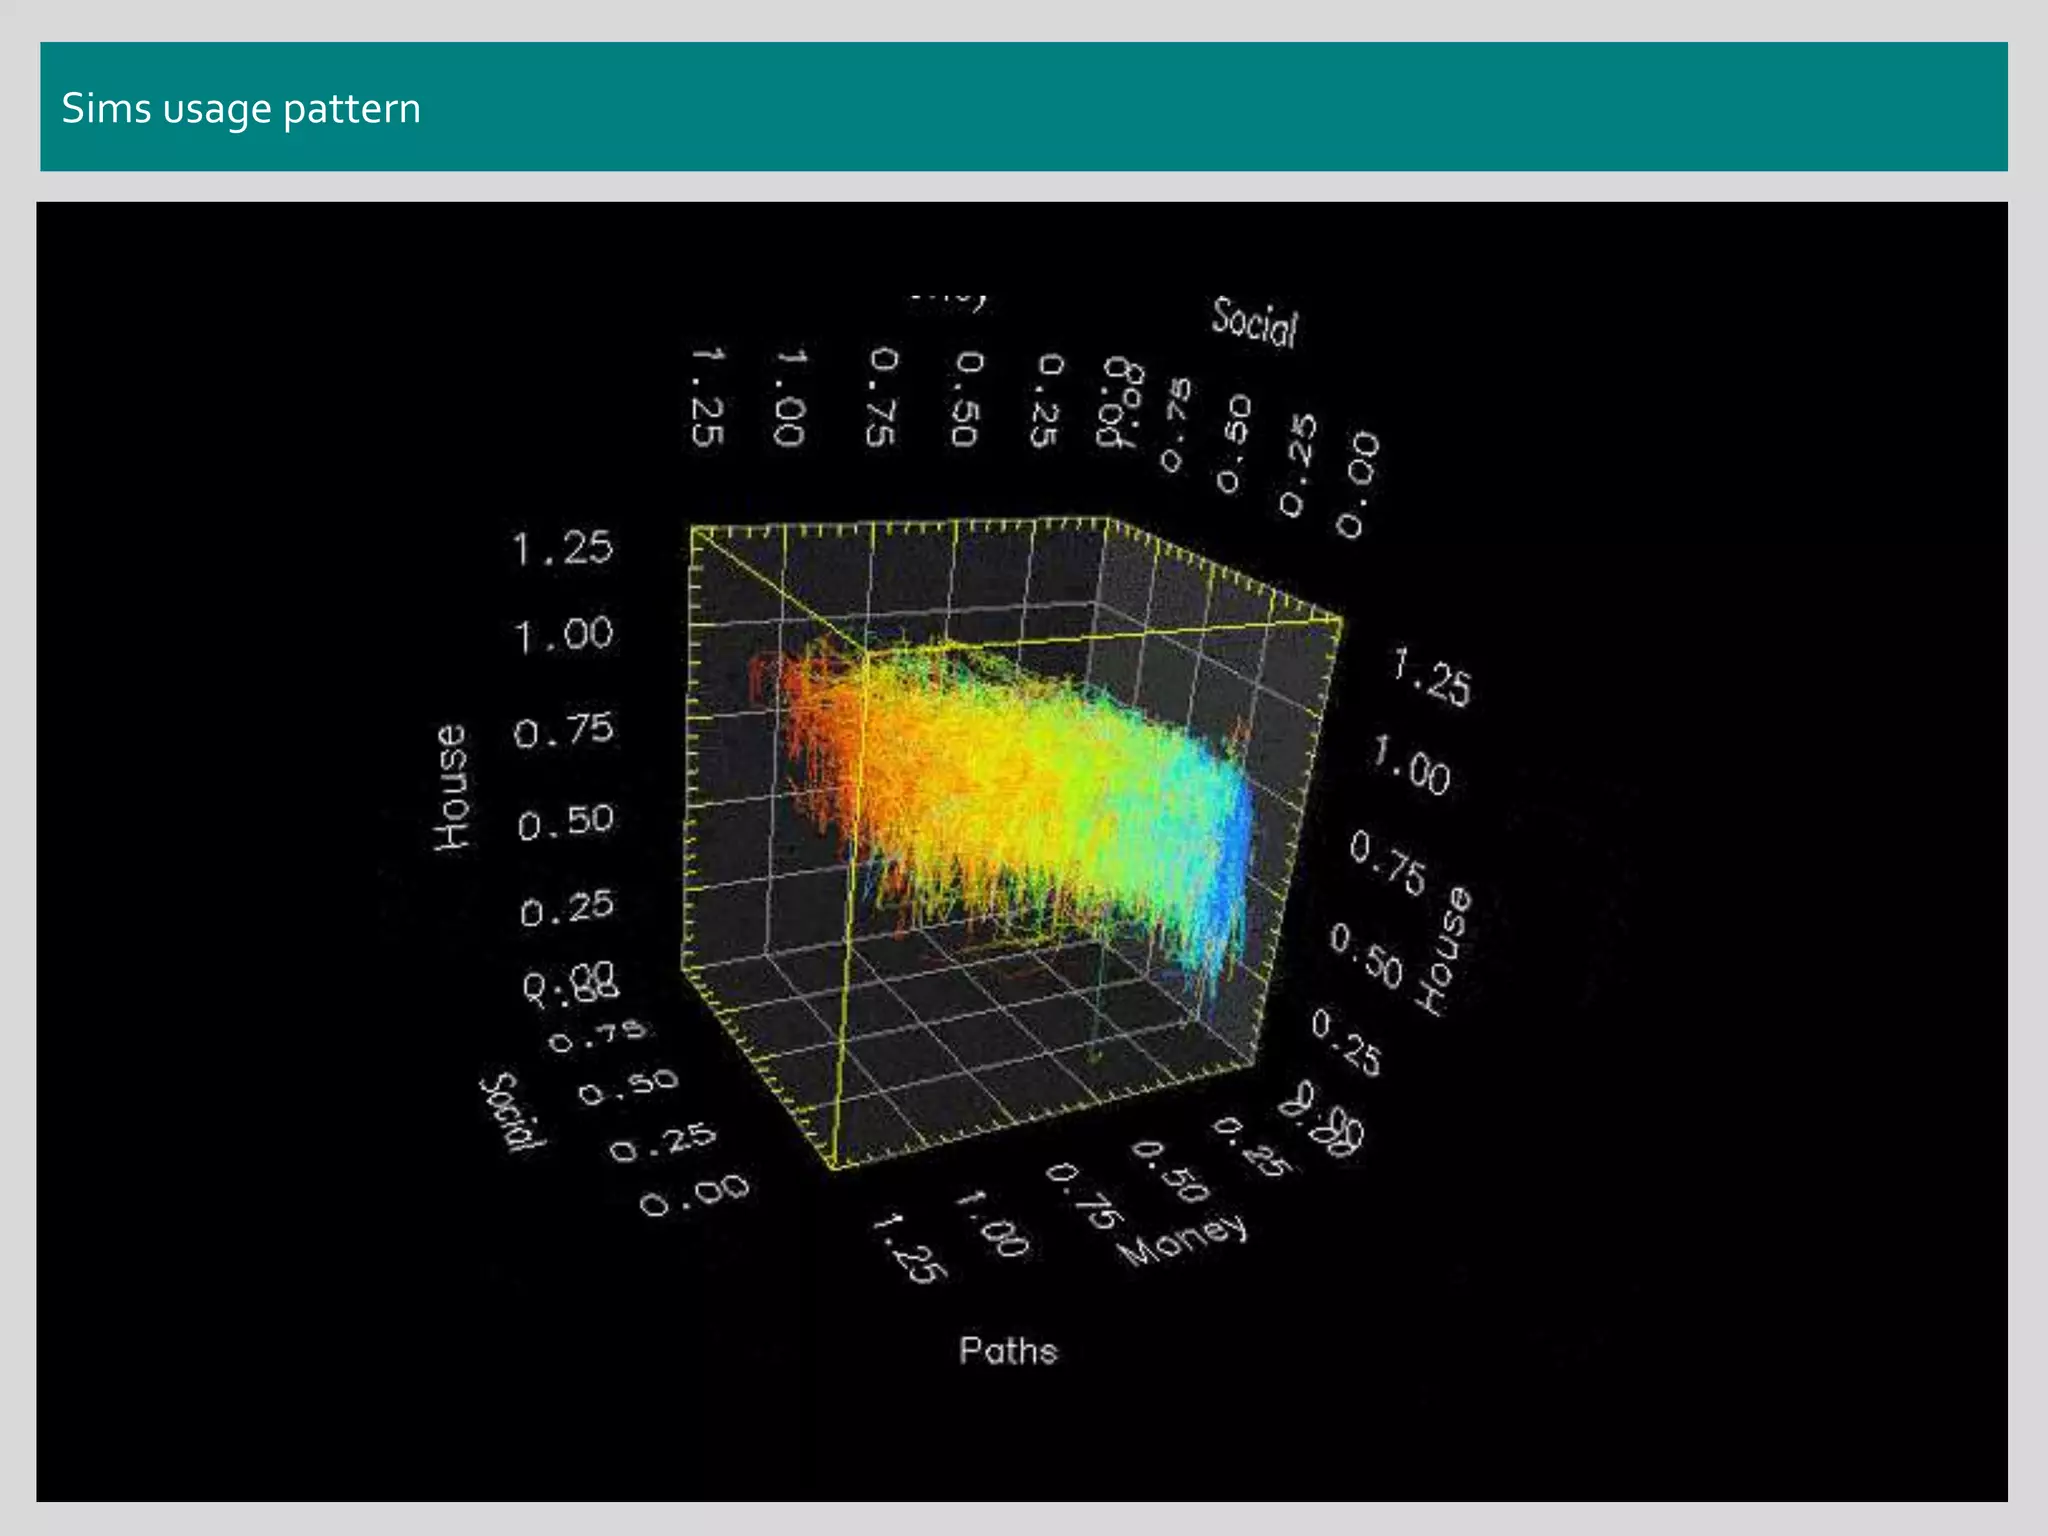Image resolution: width=2048 pixels, height=1536 pixels.
Task: Click 1.00 on the left vertical House axis
Action: pos(563,634)
